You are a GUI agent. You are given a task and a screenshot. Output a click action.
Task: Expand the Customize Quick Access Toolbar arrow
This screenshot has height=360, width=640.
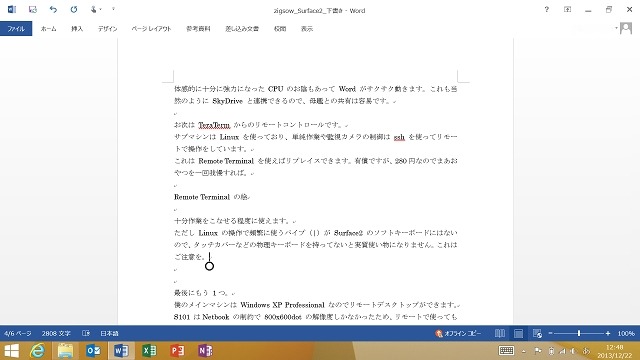click(113, 9)
